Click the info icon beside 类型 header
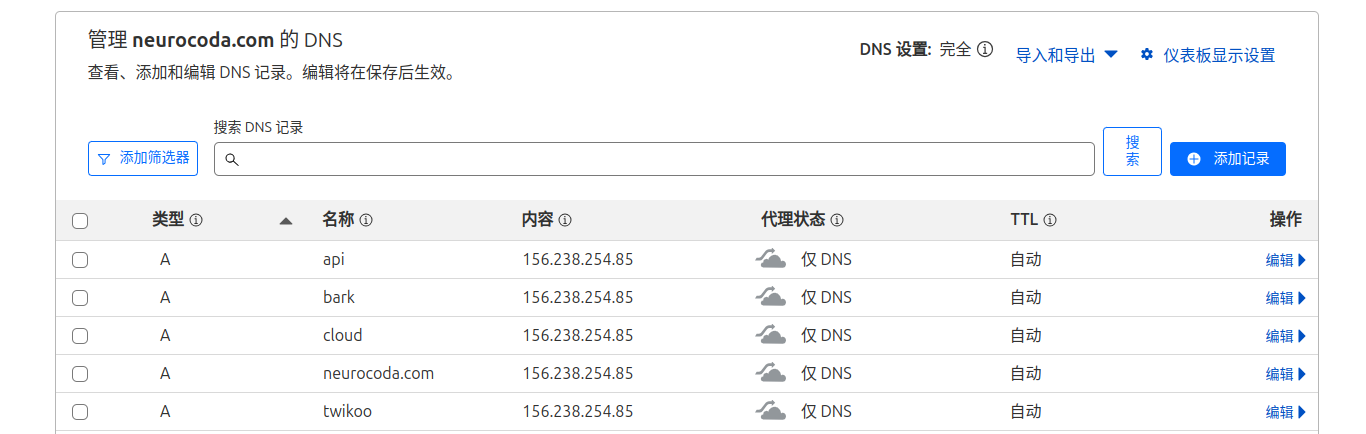Image resolution: width=1366 pixels, height=434 pixels. [x=196, y=220]
